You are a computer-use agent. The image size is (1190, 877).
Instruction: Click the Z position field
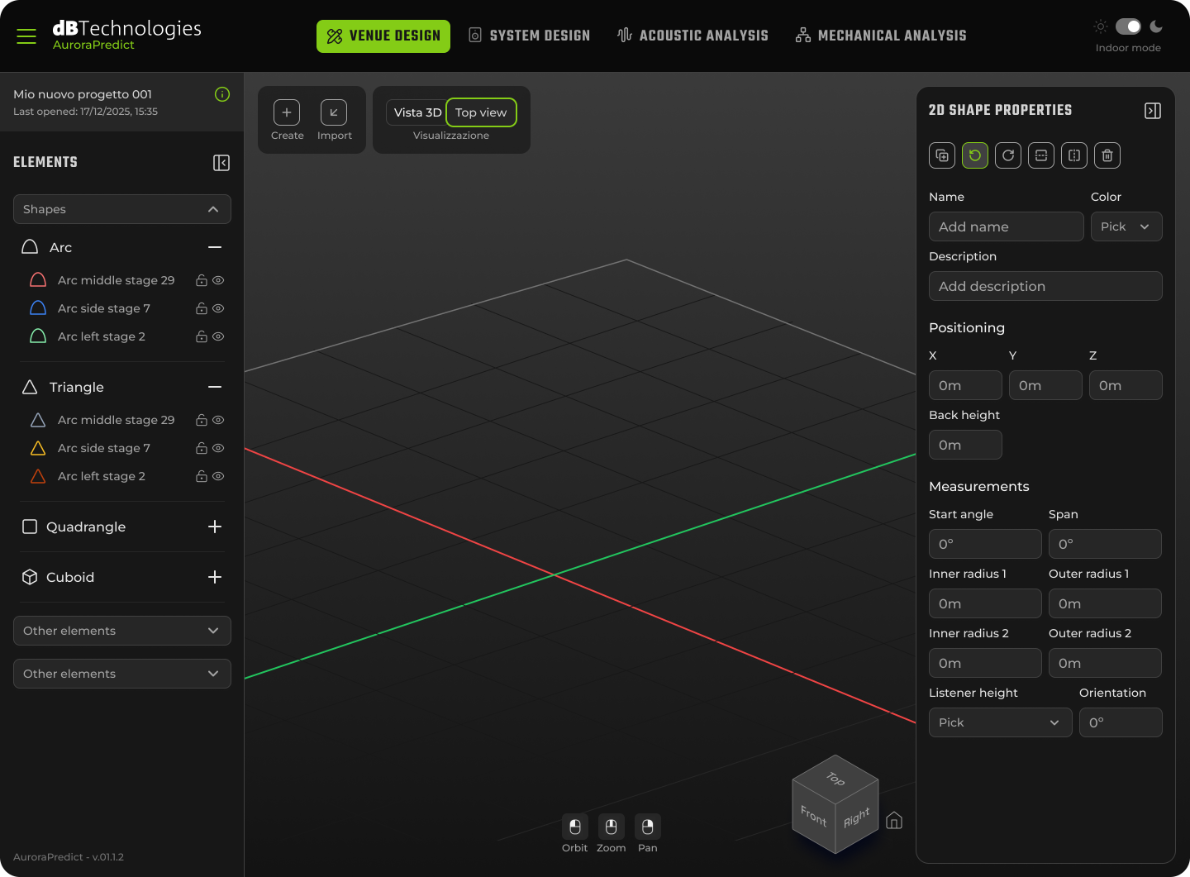point(1125,385)
